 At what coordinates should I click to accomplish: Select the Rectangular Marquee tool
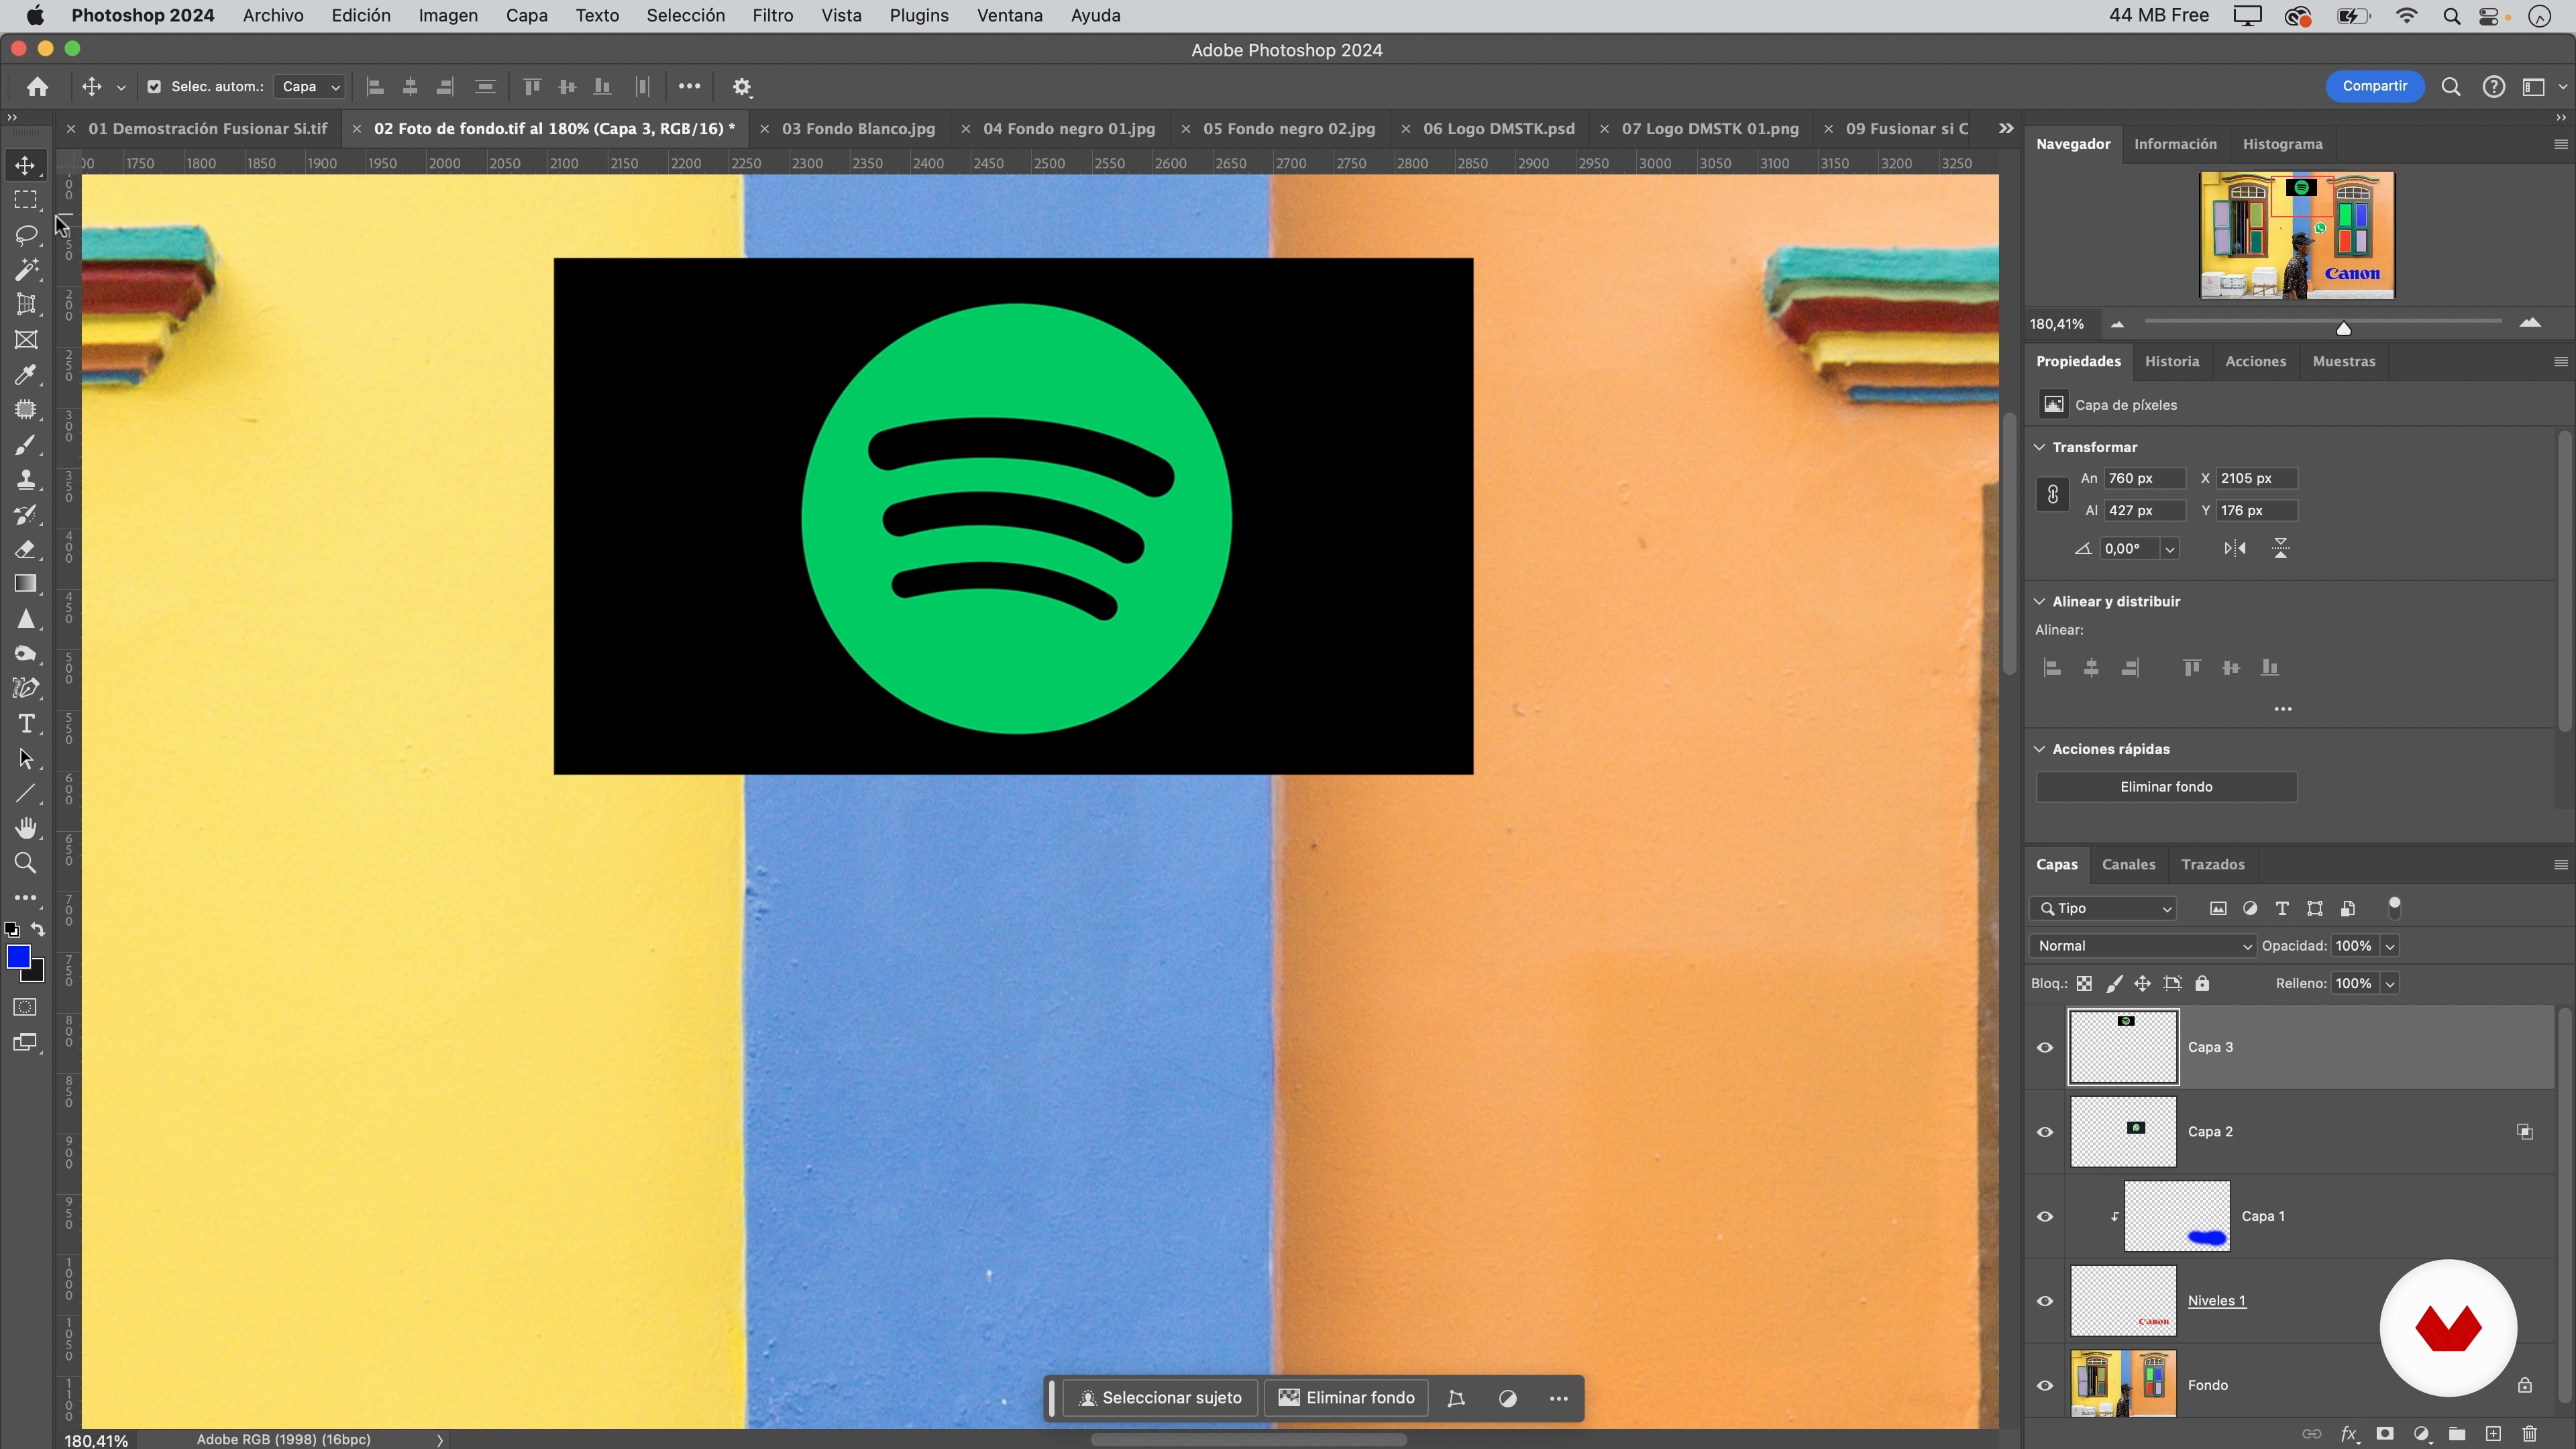26,200
